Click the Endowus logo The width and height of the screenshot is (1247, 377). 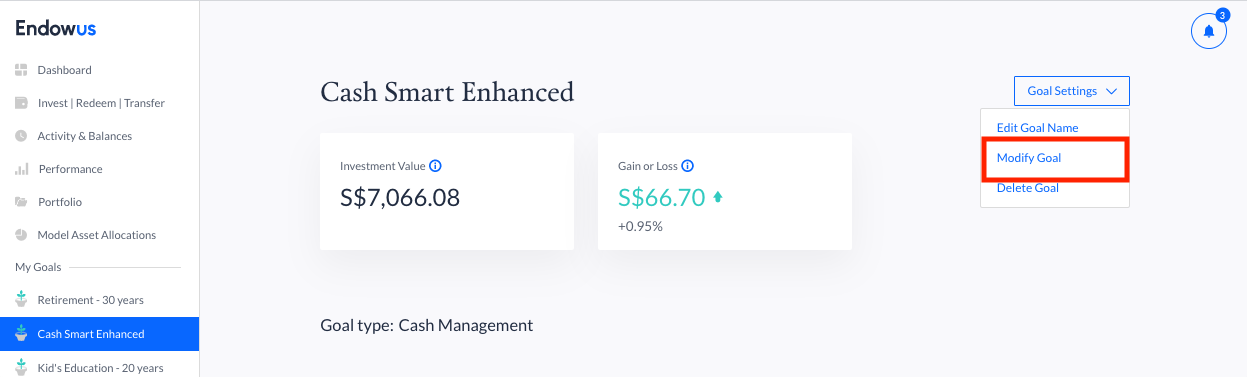(56, 29)
